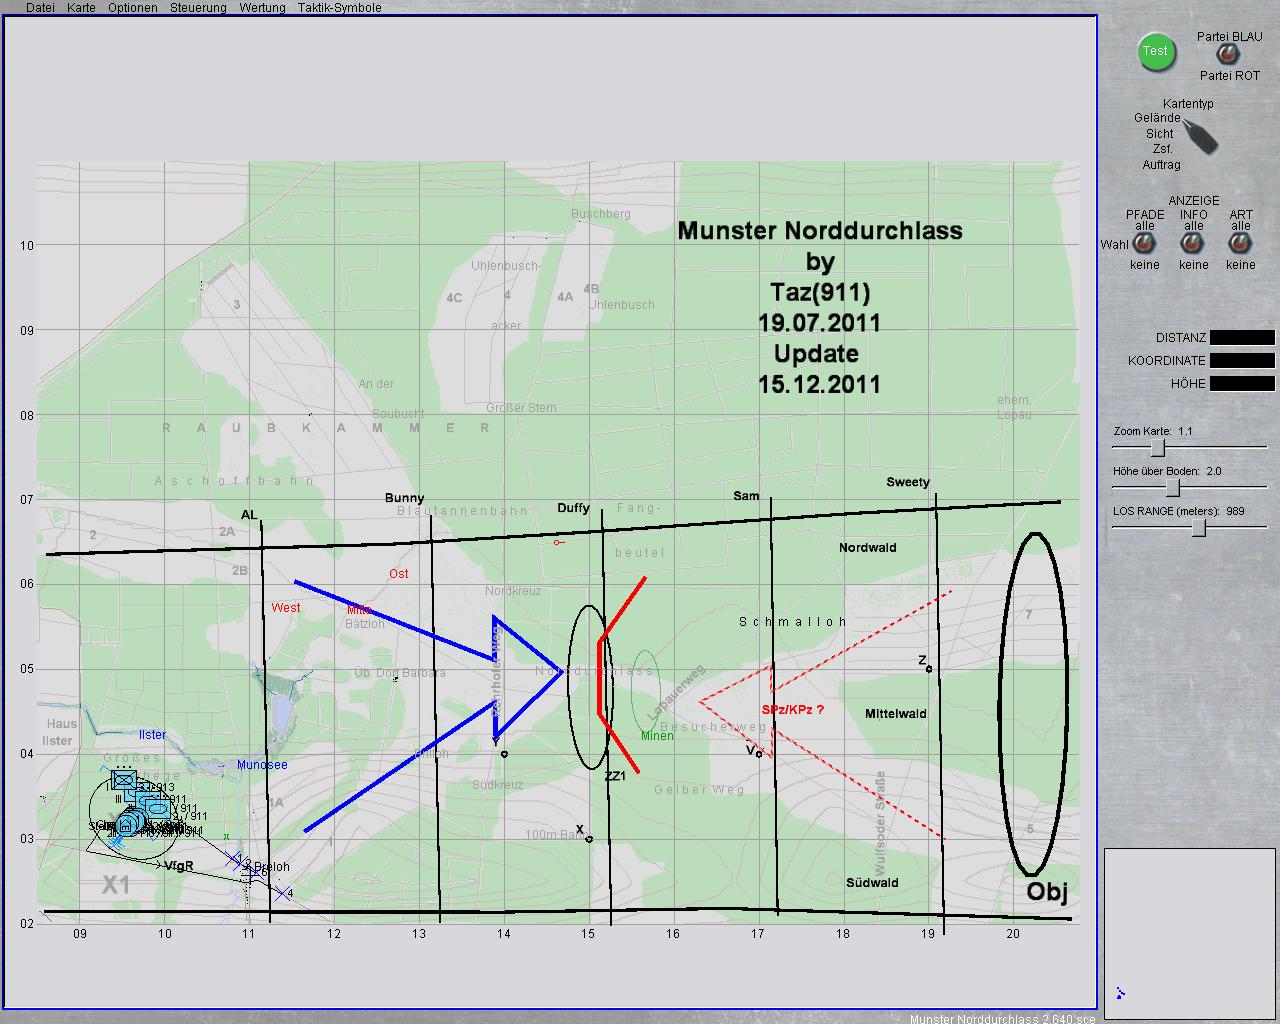Toggle the ART display switch
Viewport: 1280px width, 1024px height.
click(1241, 245)
